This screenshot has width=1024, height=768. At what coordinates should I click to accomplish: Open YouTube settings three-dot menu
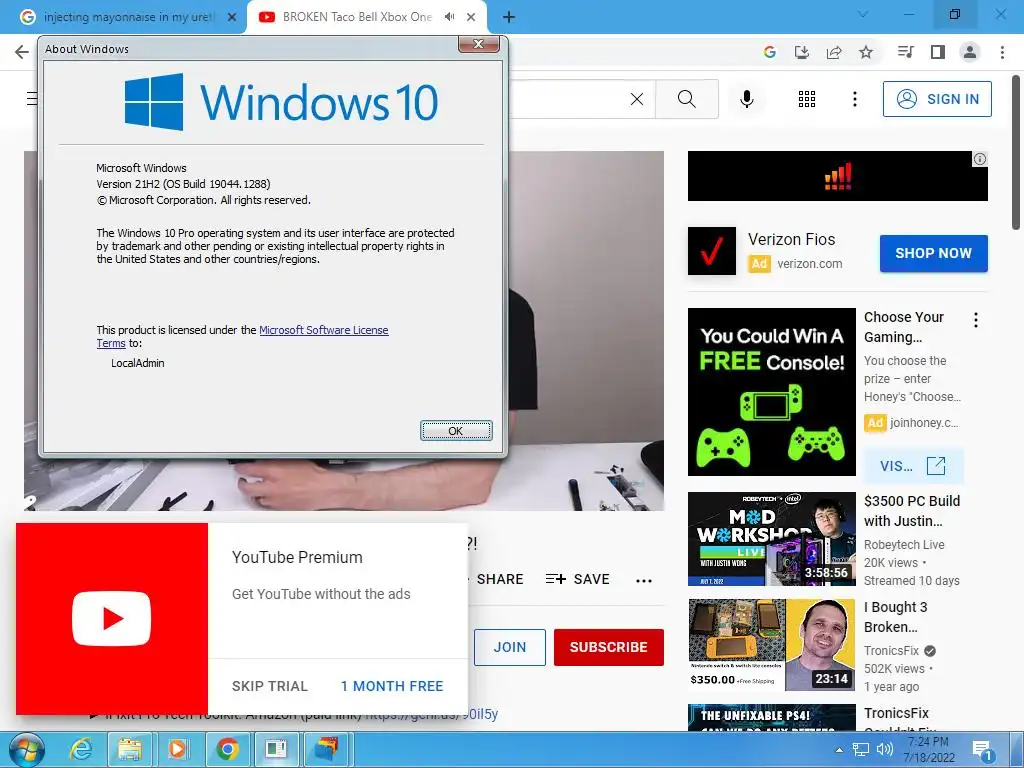point(855,99)
